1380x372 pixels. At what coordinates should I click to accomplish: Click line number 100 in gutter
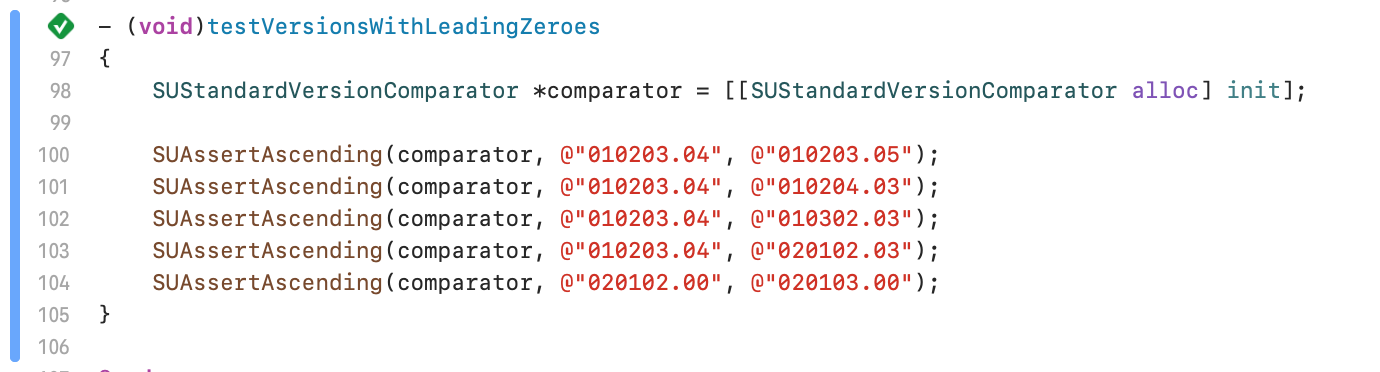(x=56, y=154)
